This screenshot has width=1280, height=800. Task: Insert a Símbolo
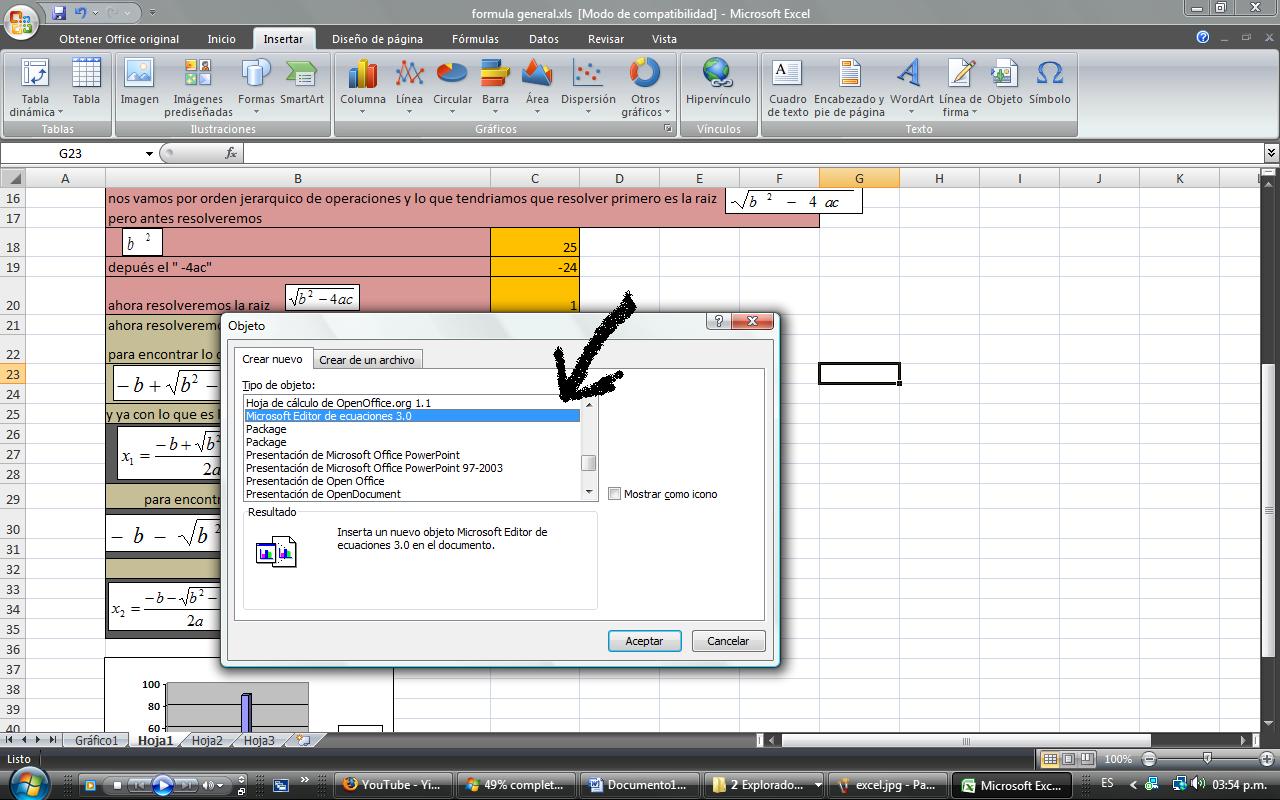(1049, 82)
